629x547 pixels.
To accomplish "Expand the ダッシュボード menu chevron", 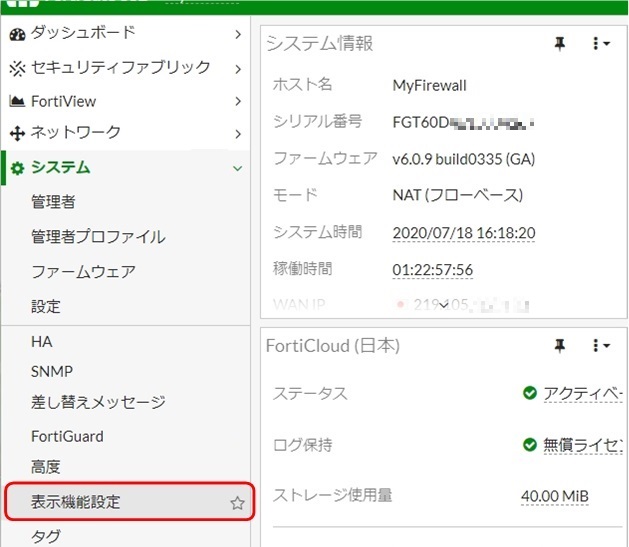I will click(x=237, y=34).
